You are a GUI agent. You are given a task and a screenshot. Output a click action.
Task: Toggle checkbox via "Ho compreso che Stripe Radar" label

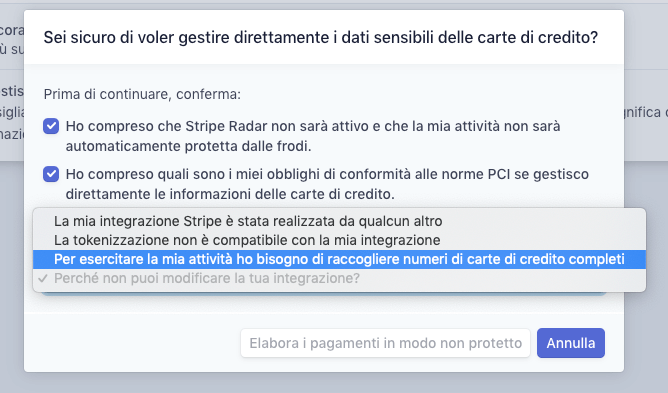(x=313, y=136)
